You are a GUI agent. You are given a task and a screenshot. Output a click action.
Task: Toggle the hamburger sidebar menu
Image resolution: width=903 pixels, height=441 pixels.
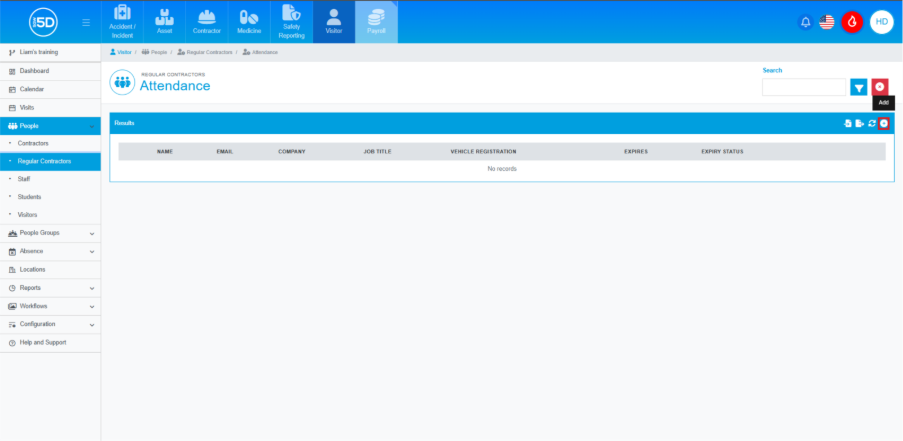tap(86, 22)
